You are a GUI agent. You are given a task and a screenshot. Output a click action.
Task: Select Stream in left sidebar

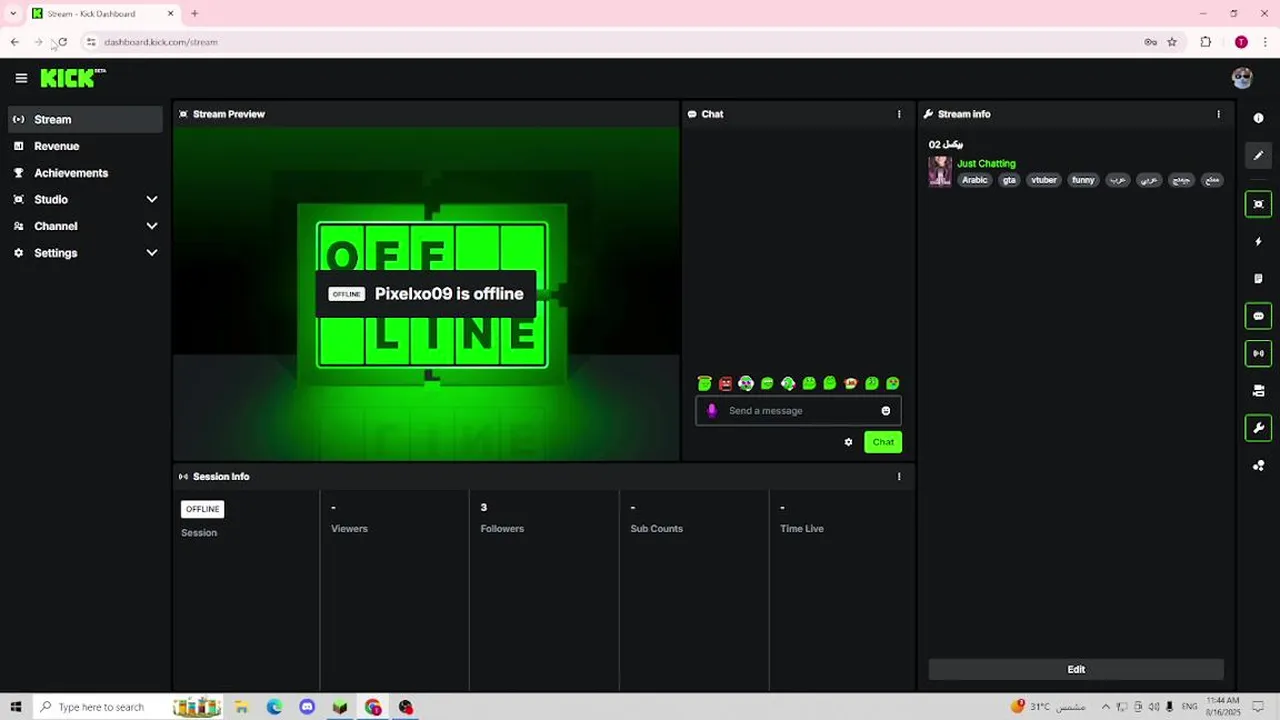point(85,119)
